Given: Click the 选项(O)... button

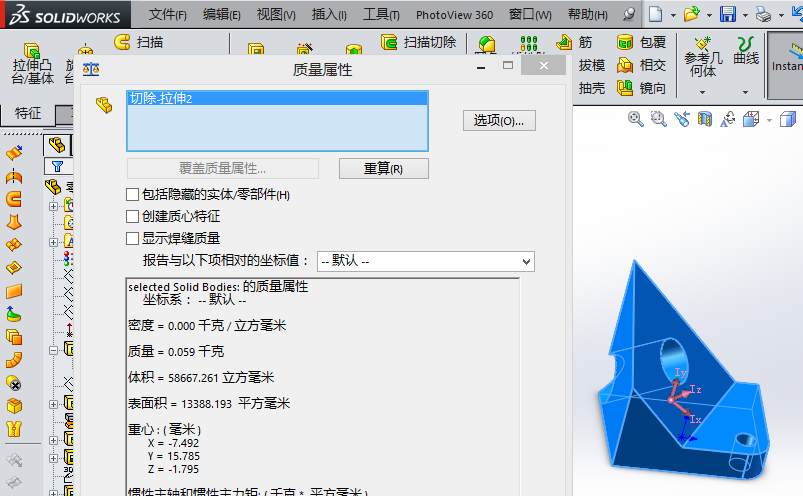Looking at the screenshot, I should click(x=499, y=120).
